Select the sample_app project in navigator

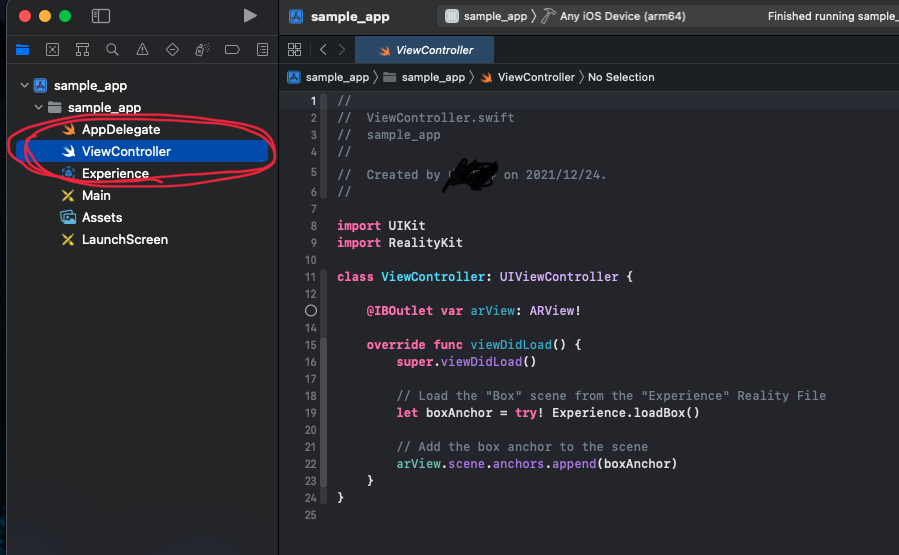(90, 85)
